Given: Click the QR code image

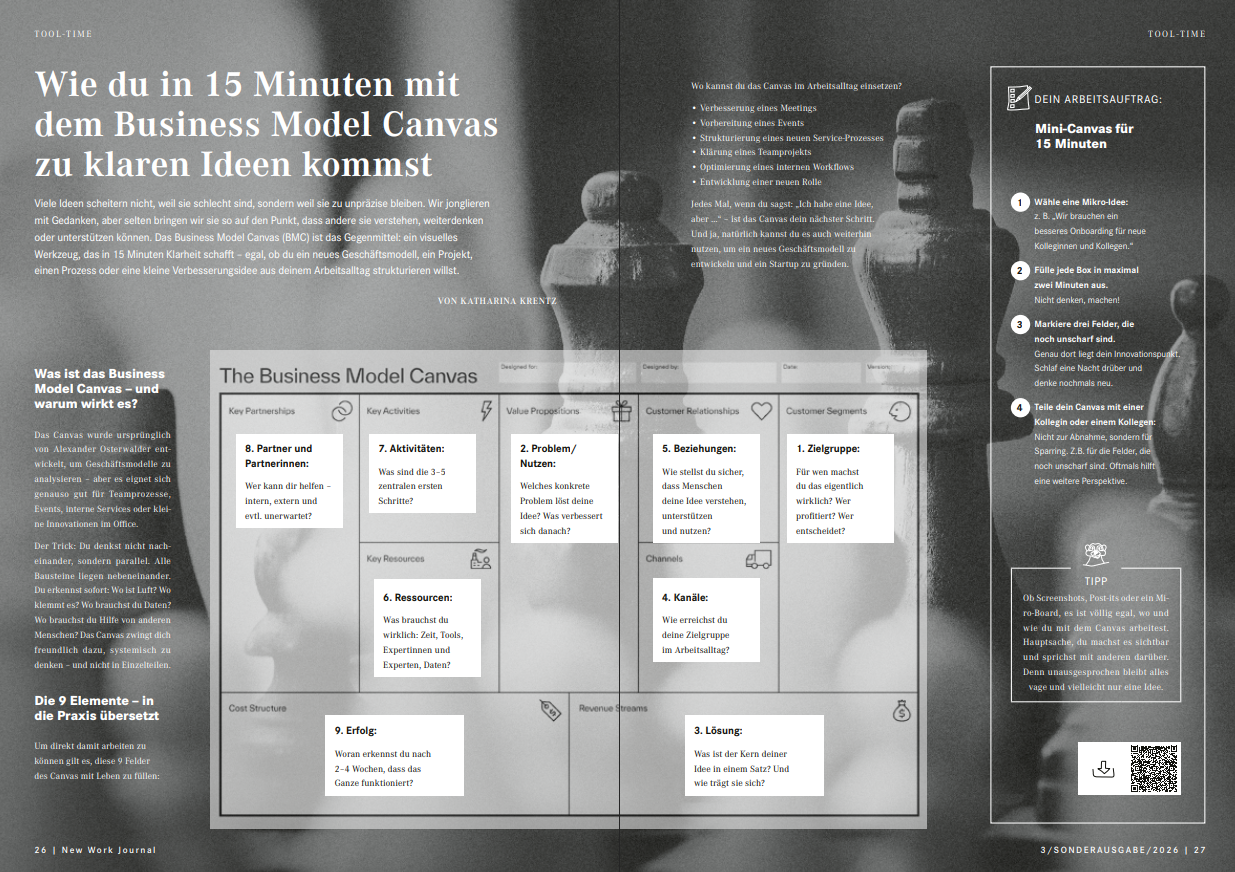Looking at the screenshot, I should tap(1155, 768).
